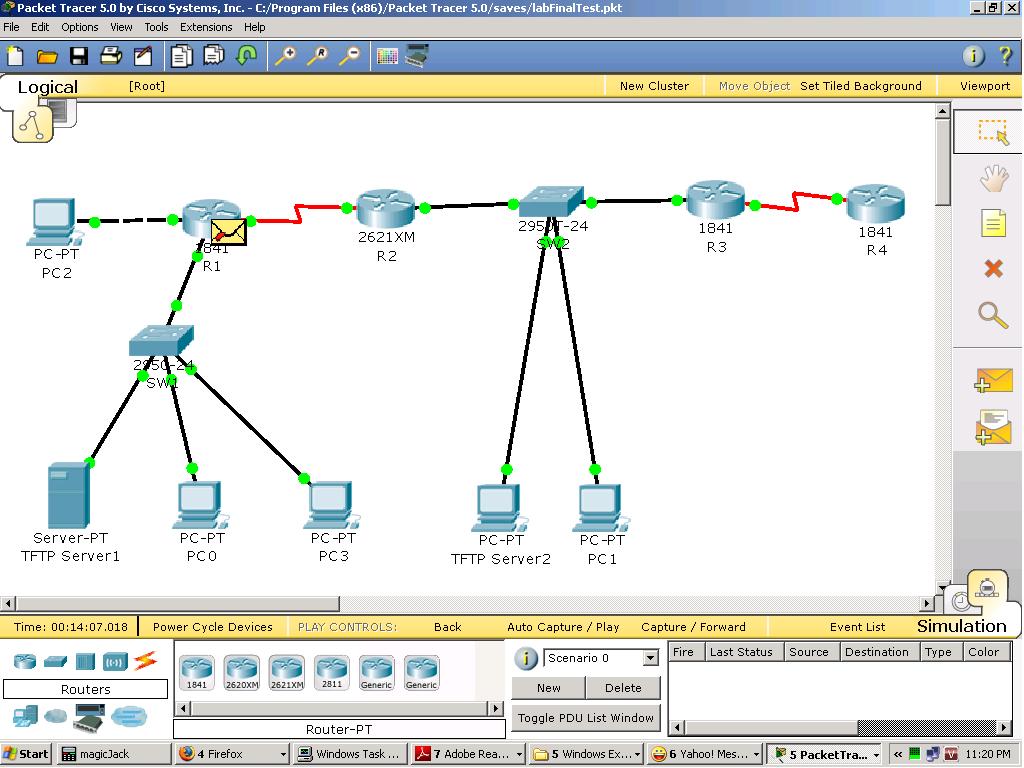1024x768 pixels.
Task: Click the Toggle PDU List Window button
Action: 586,718
